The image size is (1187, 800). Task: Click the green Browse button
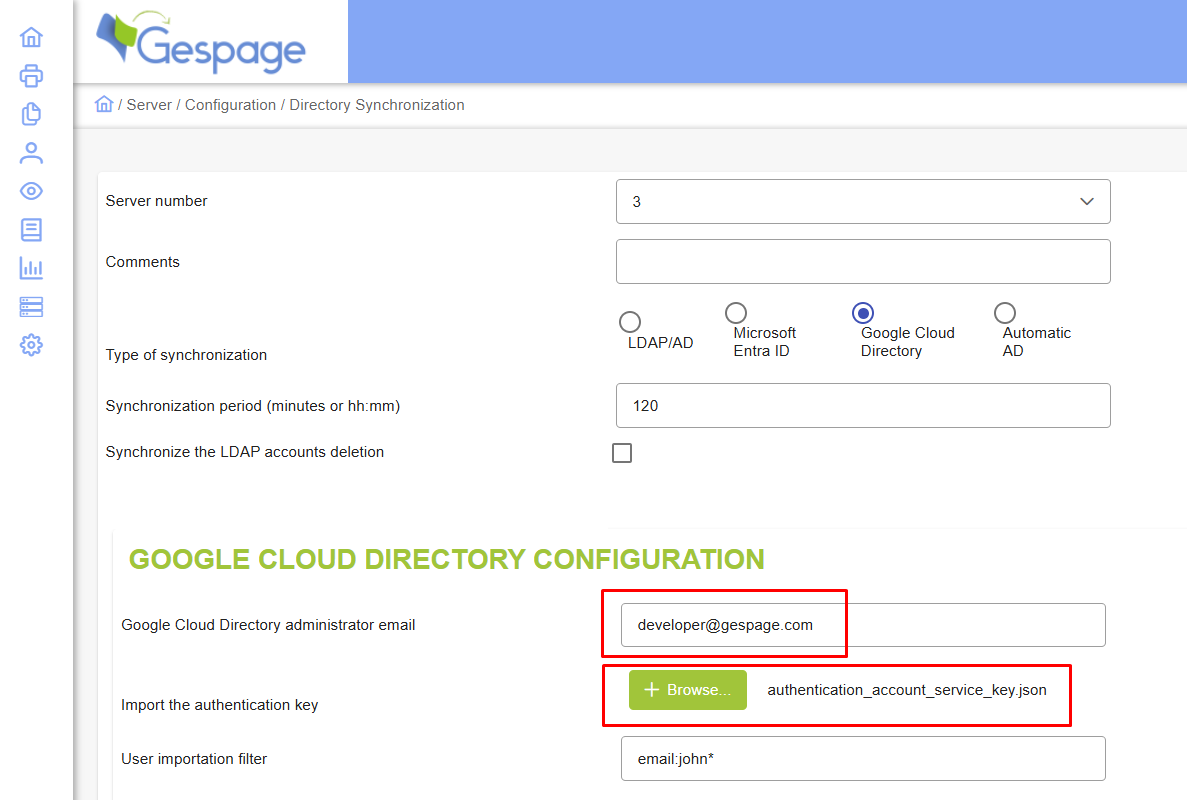coord(687,689)
